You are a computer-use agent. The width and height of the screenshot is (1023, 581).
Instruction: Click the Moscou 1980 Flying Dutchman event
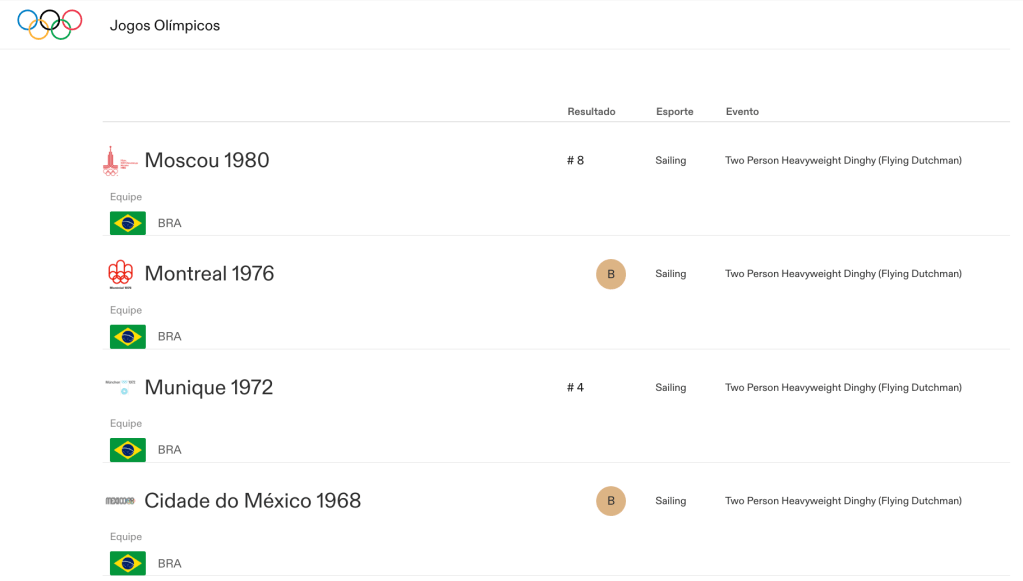tap(843, 160)
